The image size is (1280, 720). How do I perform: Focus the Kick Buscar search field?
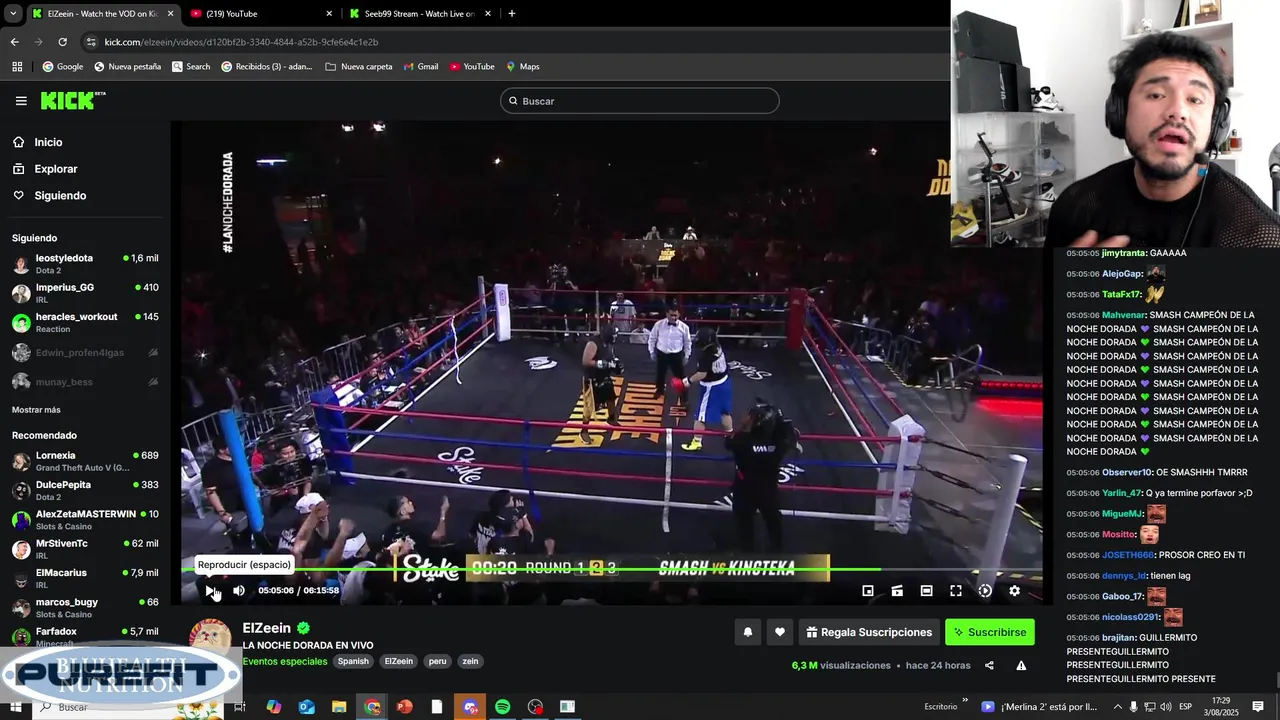(x=639, y=101)
